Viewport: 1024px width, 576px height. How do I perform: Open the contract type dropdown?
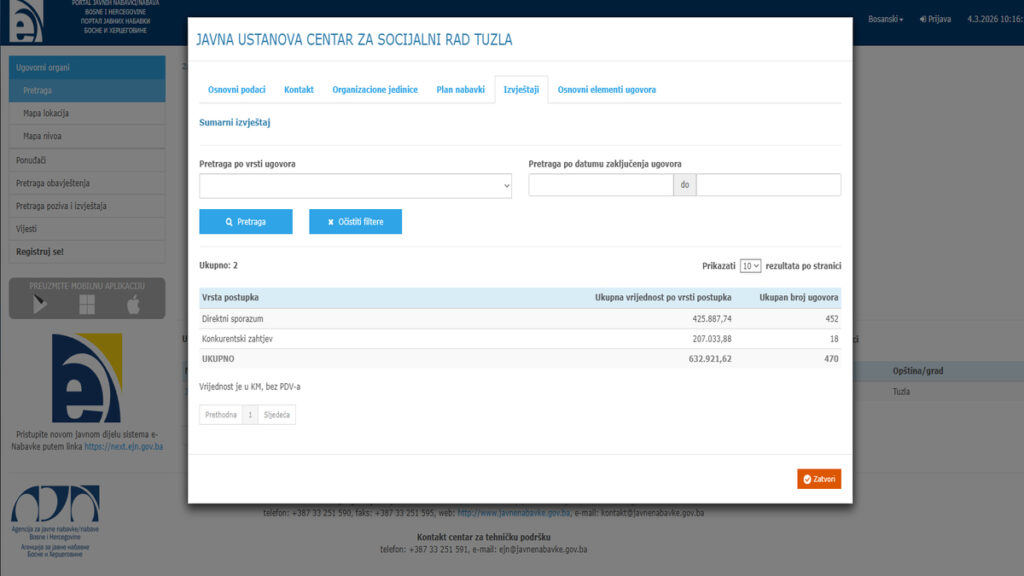click(355, 185)
